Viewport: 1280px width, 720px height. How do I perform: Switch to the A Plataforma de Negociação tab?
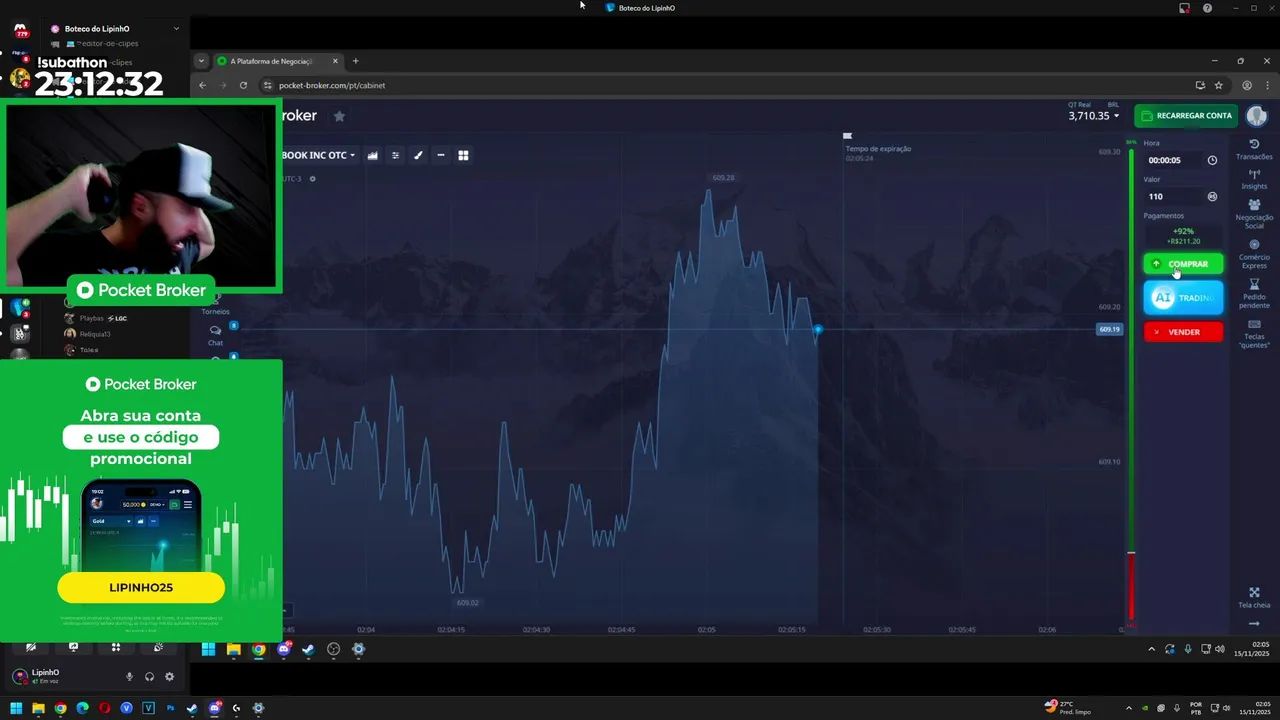tap(276, 61)
